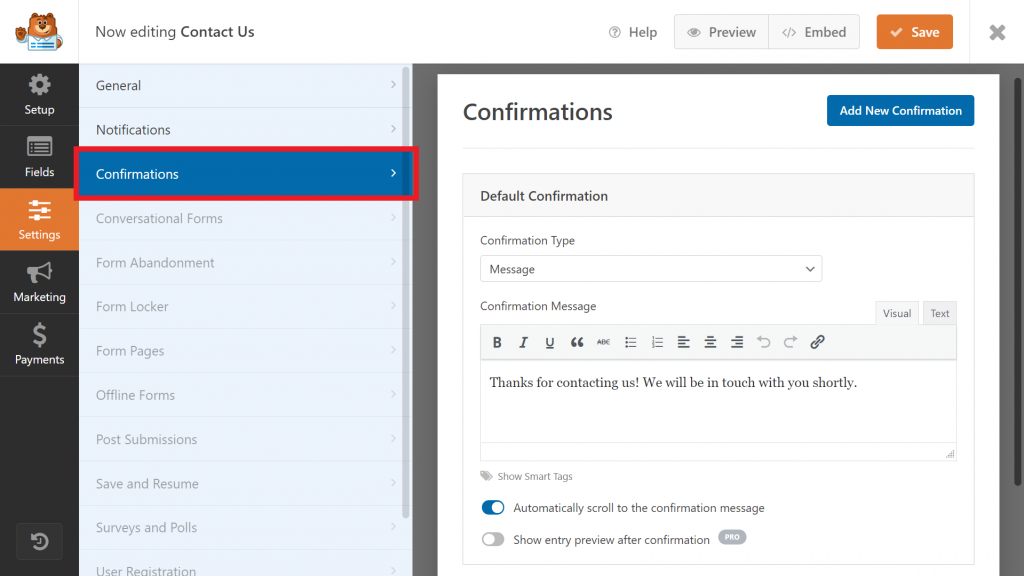
Task: Open the Fields panel in the sidebar
Action: (x=39, y=156)
